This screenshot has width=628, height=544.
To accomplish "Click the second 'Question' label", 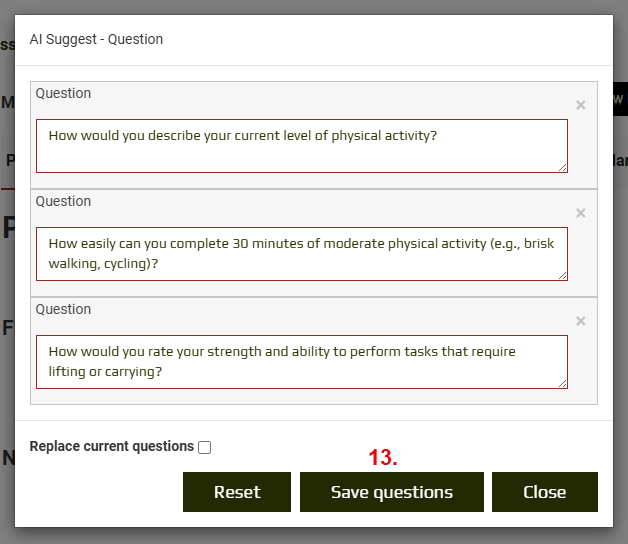I will point(63,201).
